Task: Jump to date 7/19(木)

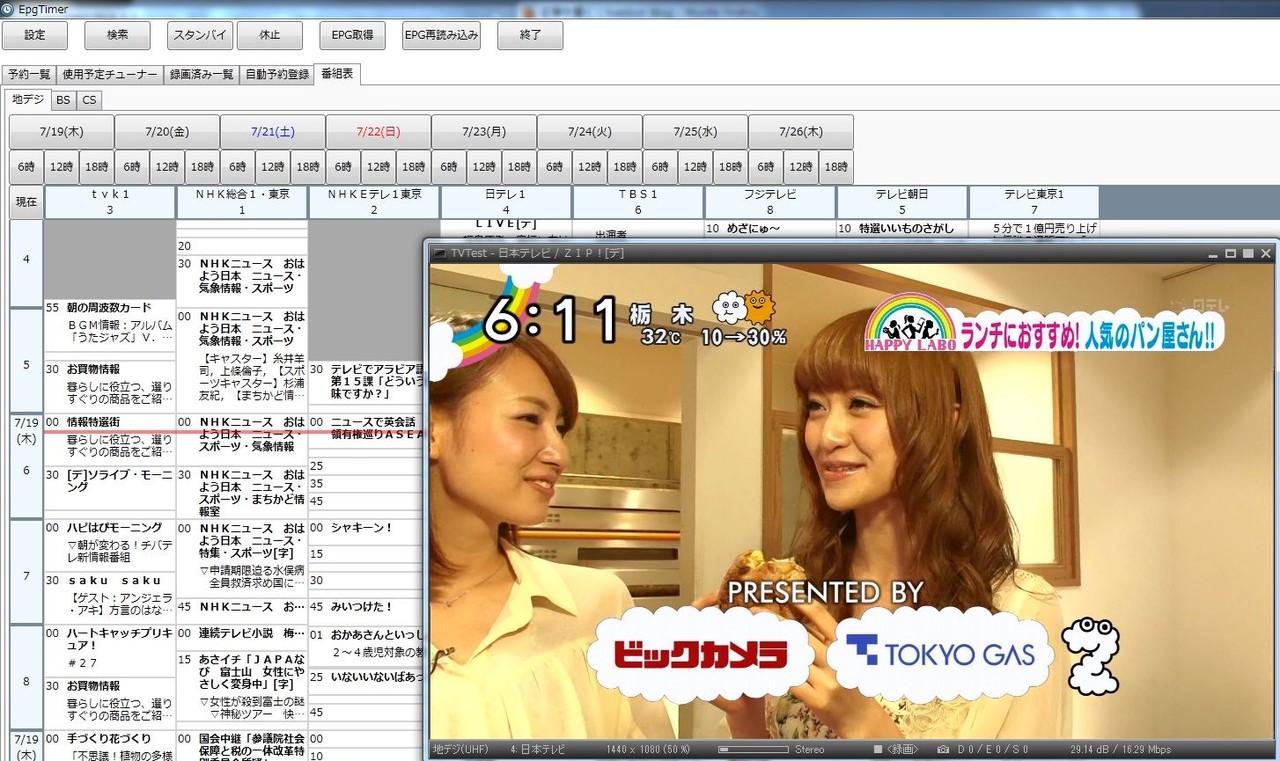Action: point(62,131)
